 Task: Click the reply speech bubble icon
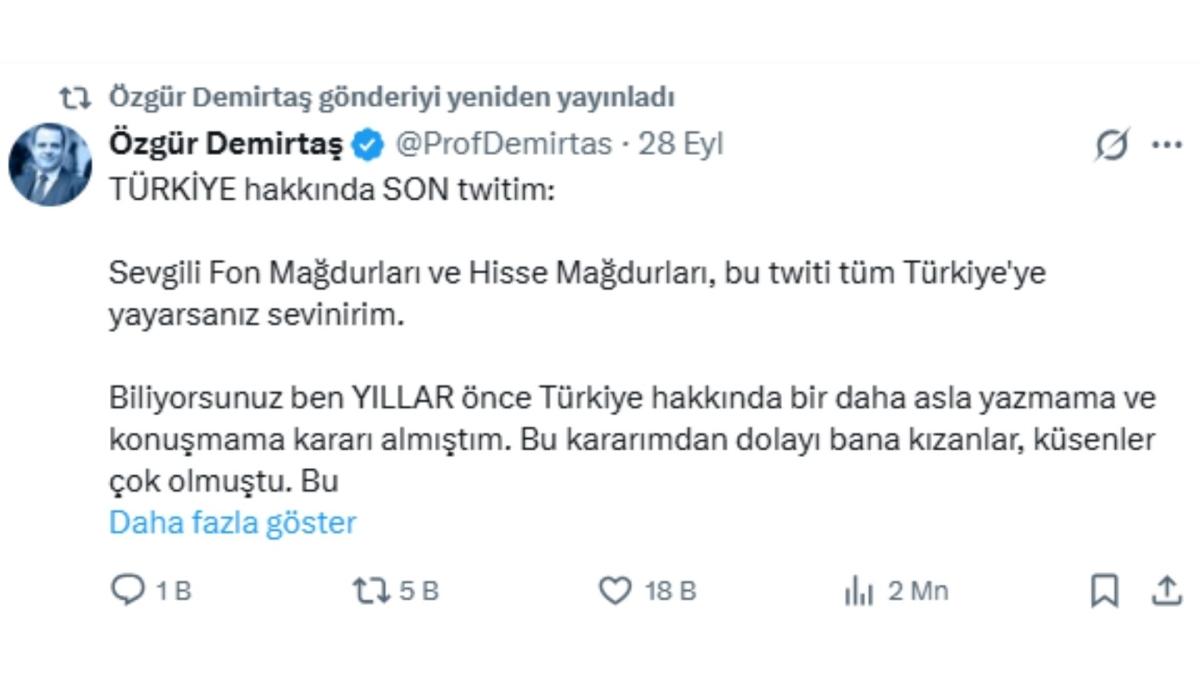pos(128,591)
